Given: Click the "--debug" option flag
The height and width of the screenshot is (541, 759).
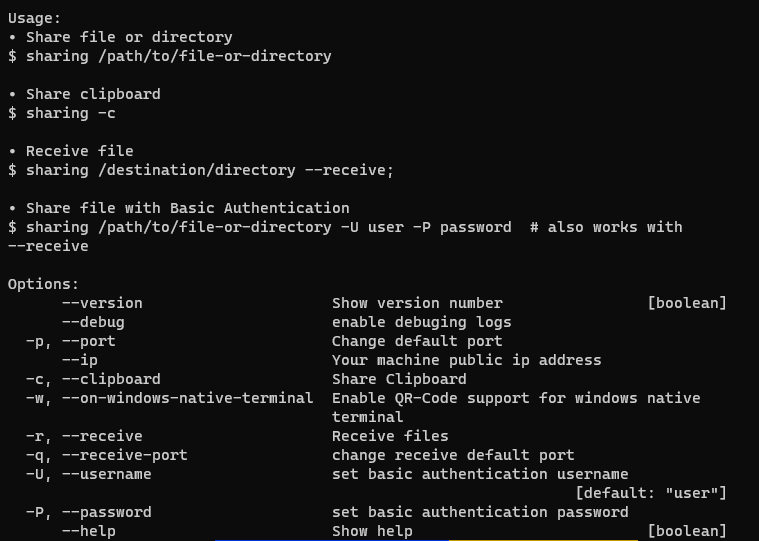Looking at the screenshot, I should [93, 322].
